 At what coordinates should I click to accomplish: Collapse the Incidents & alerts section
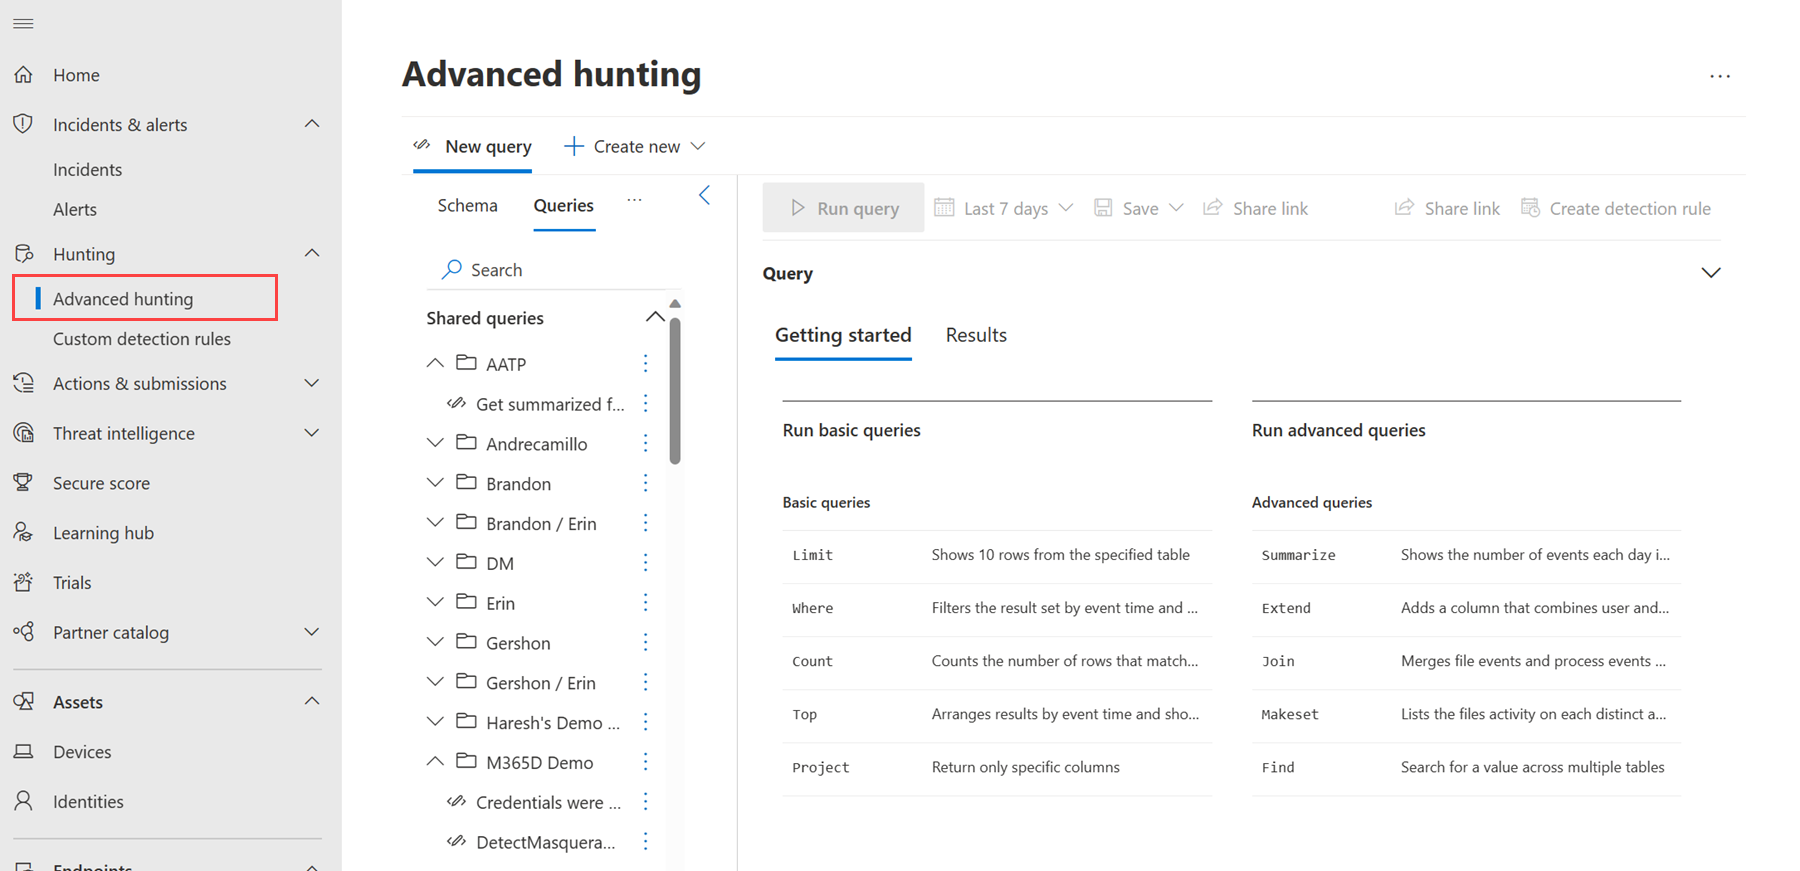click(312, 124)
